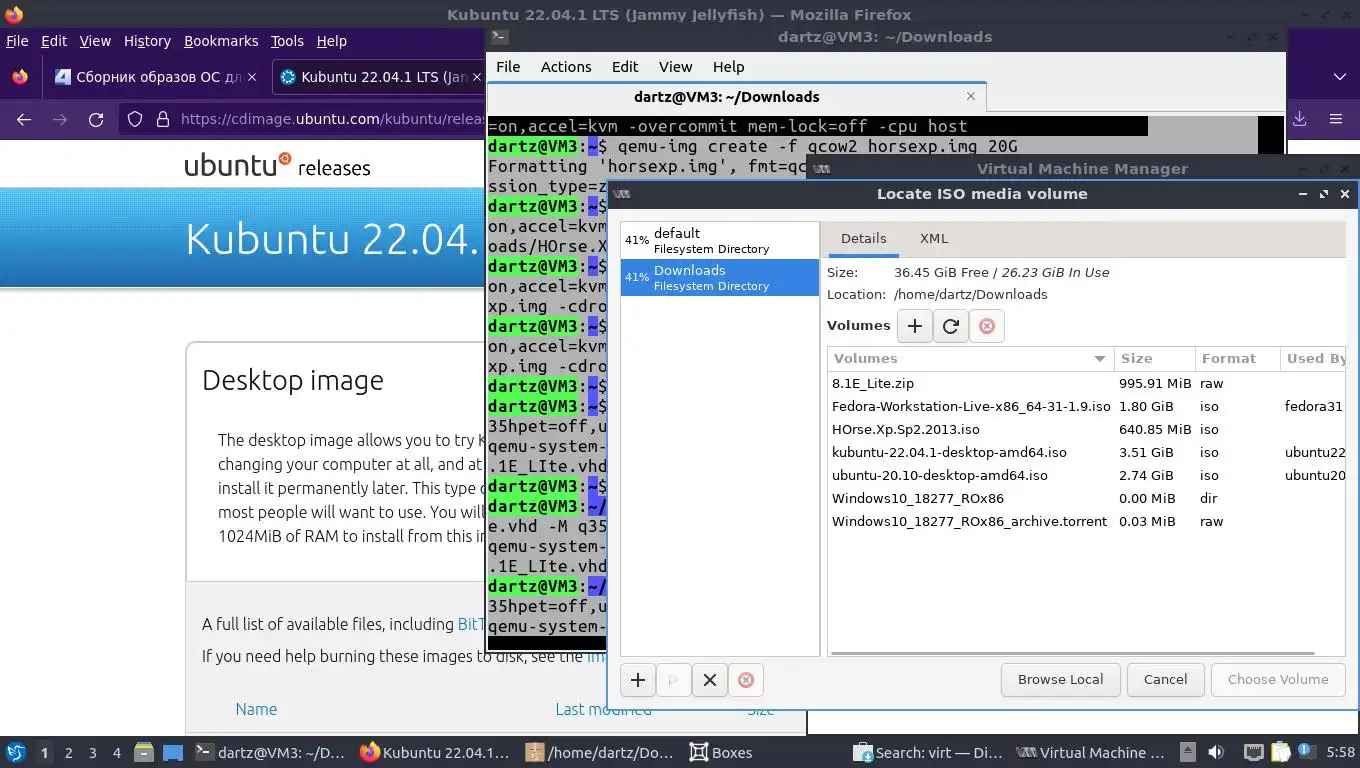Select the Windows10_18277_ROx86 directory row

(x=1086, y=498)
